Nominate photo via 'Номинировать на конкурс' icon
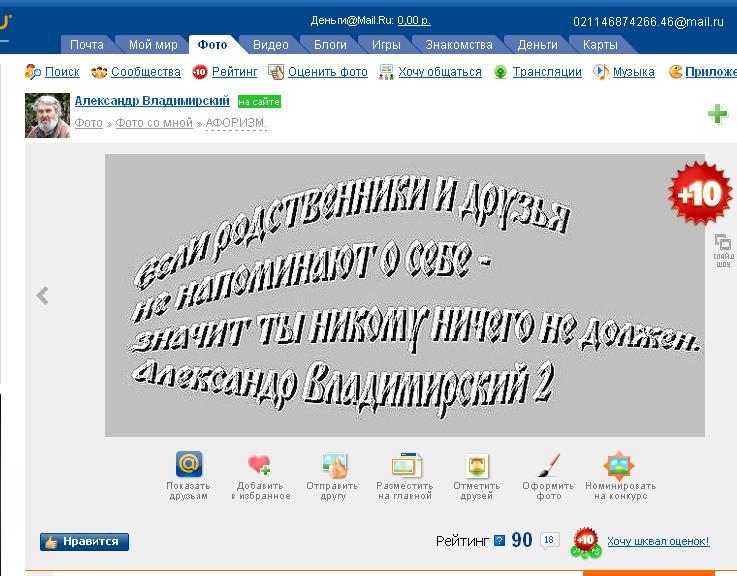 (619, 466)
